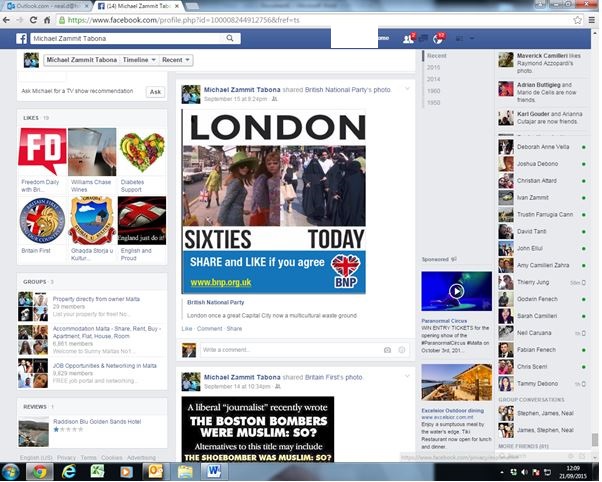Open chat with Deborah Anne Vella
The width and height of the screenshot is (602, 482).
click(542, 147)
